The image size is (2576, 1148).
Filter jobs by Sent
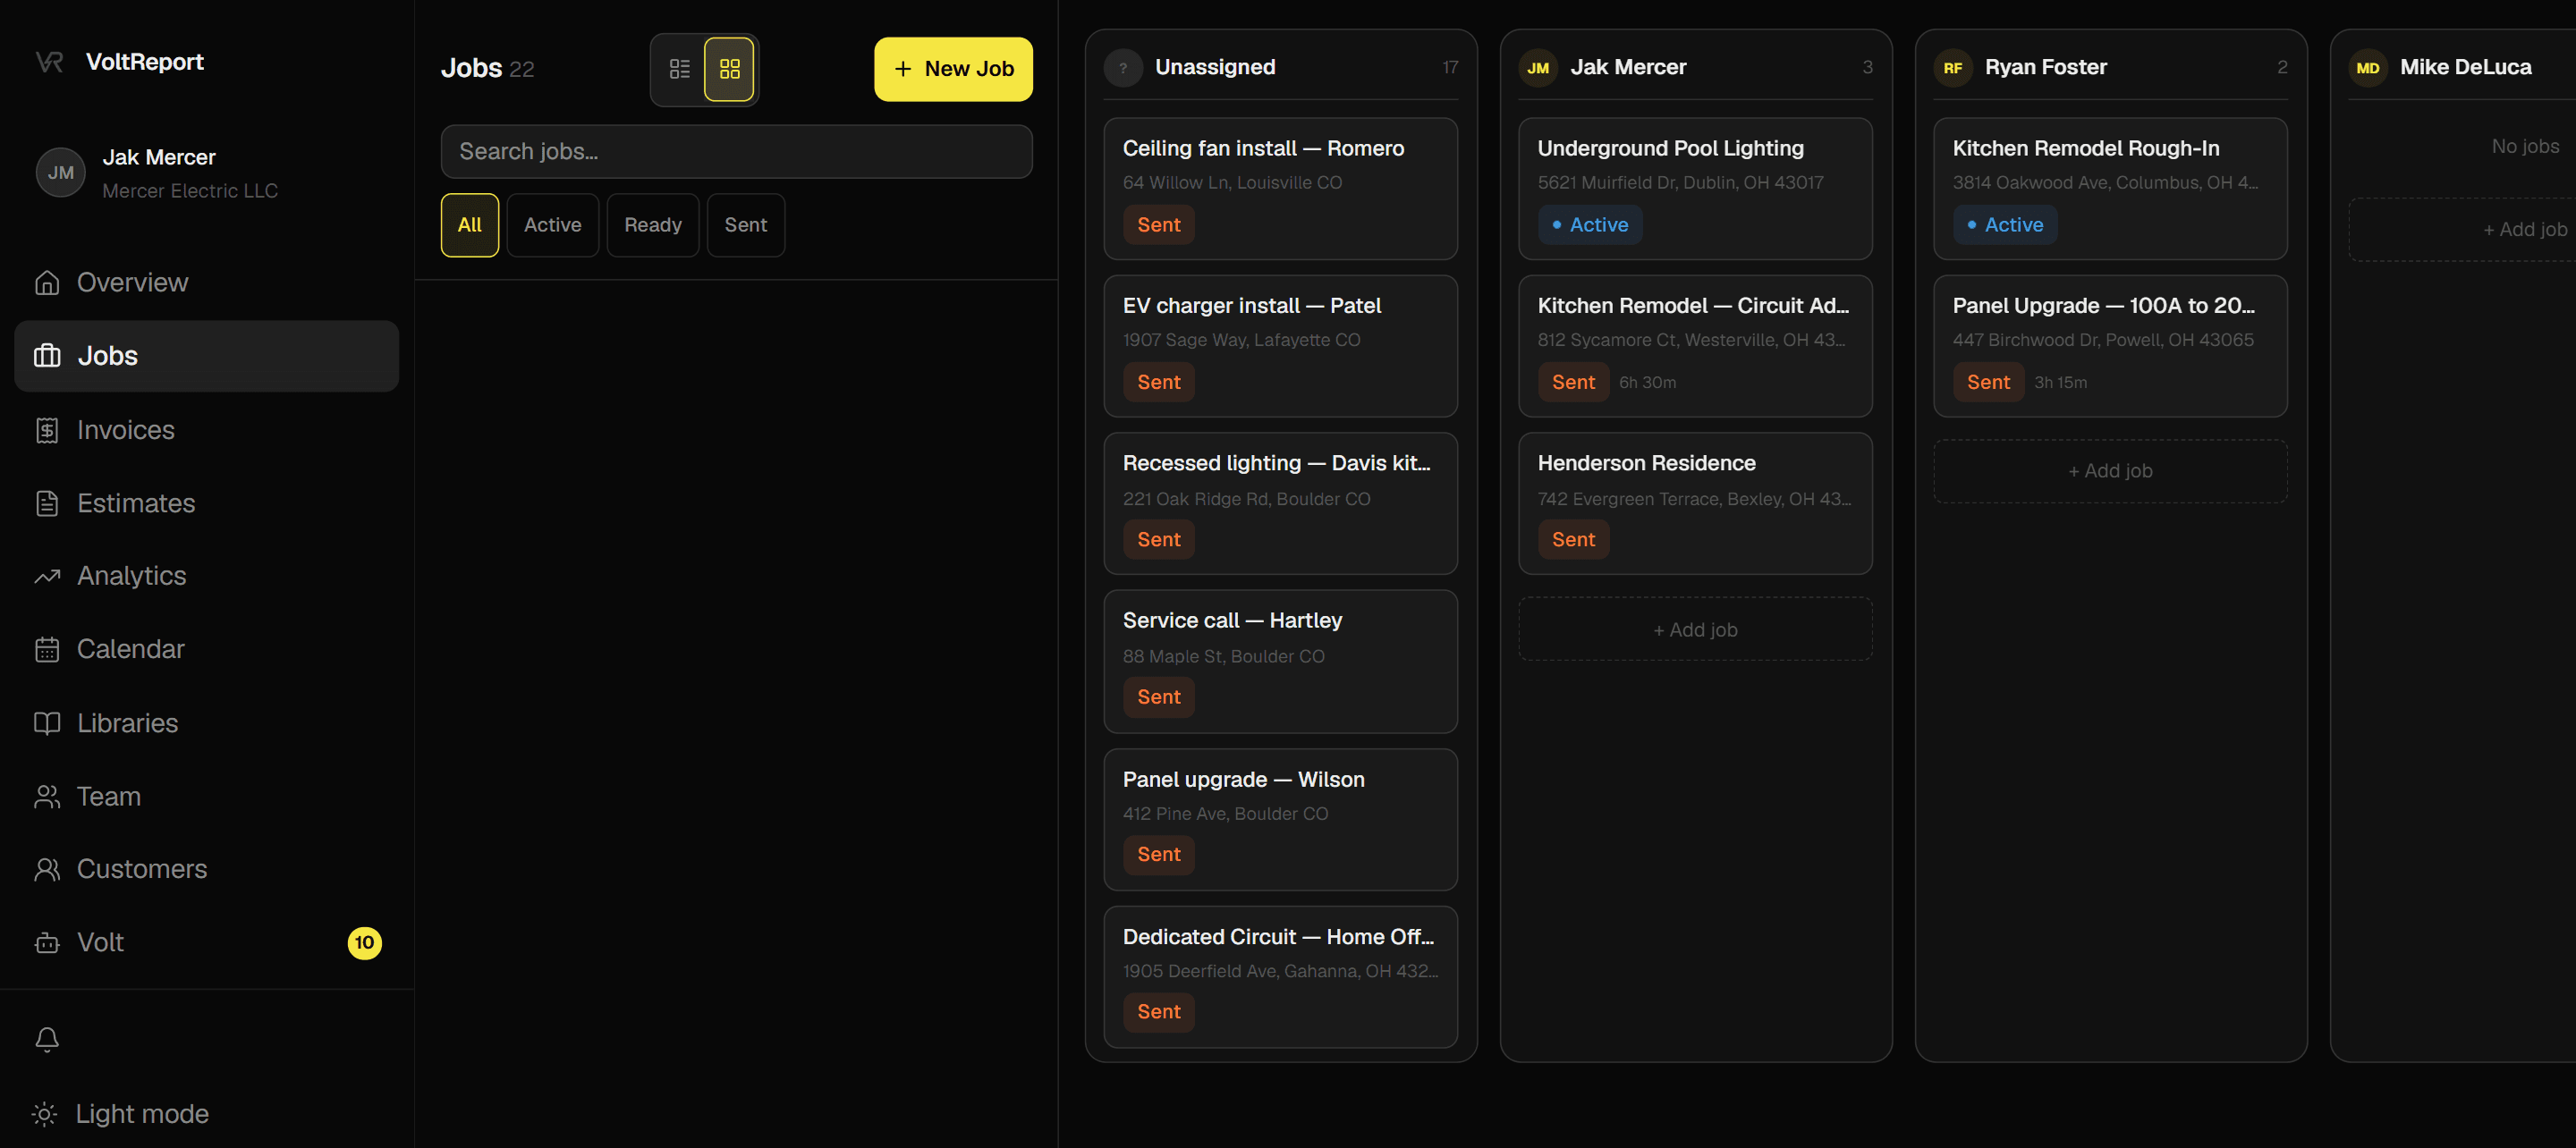pyautogui.click(x=746, y=225)
